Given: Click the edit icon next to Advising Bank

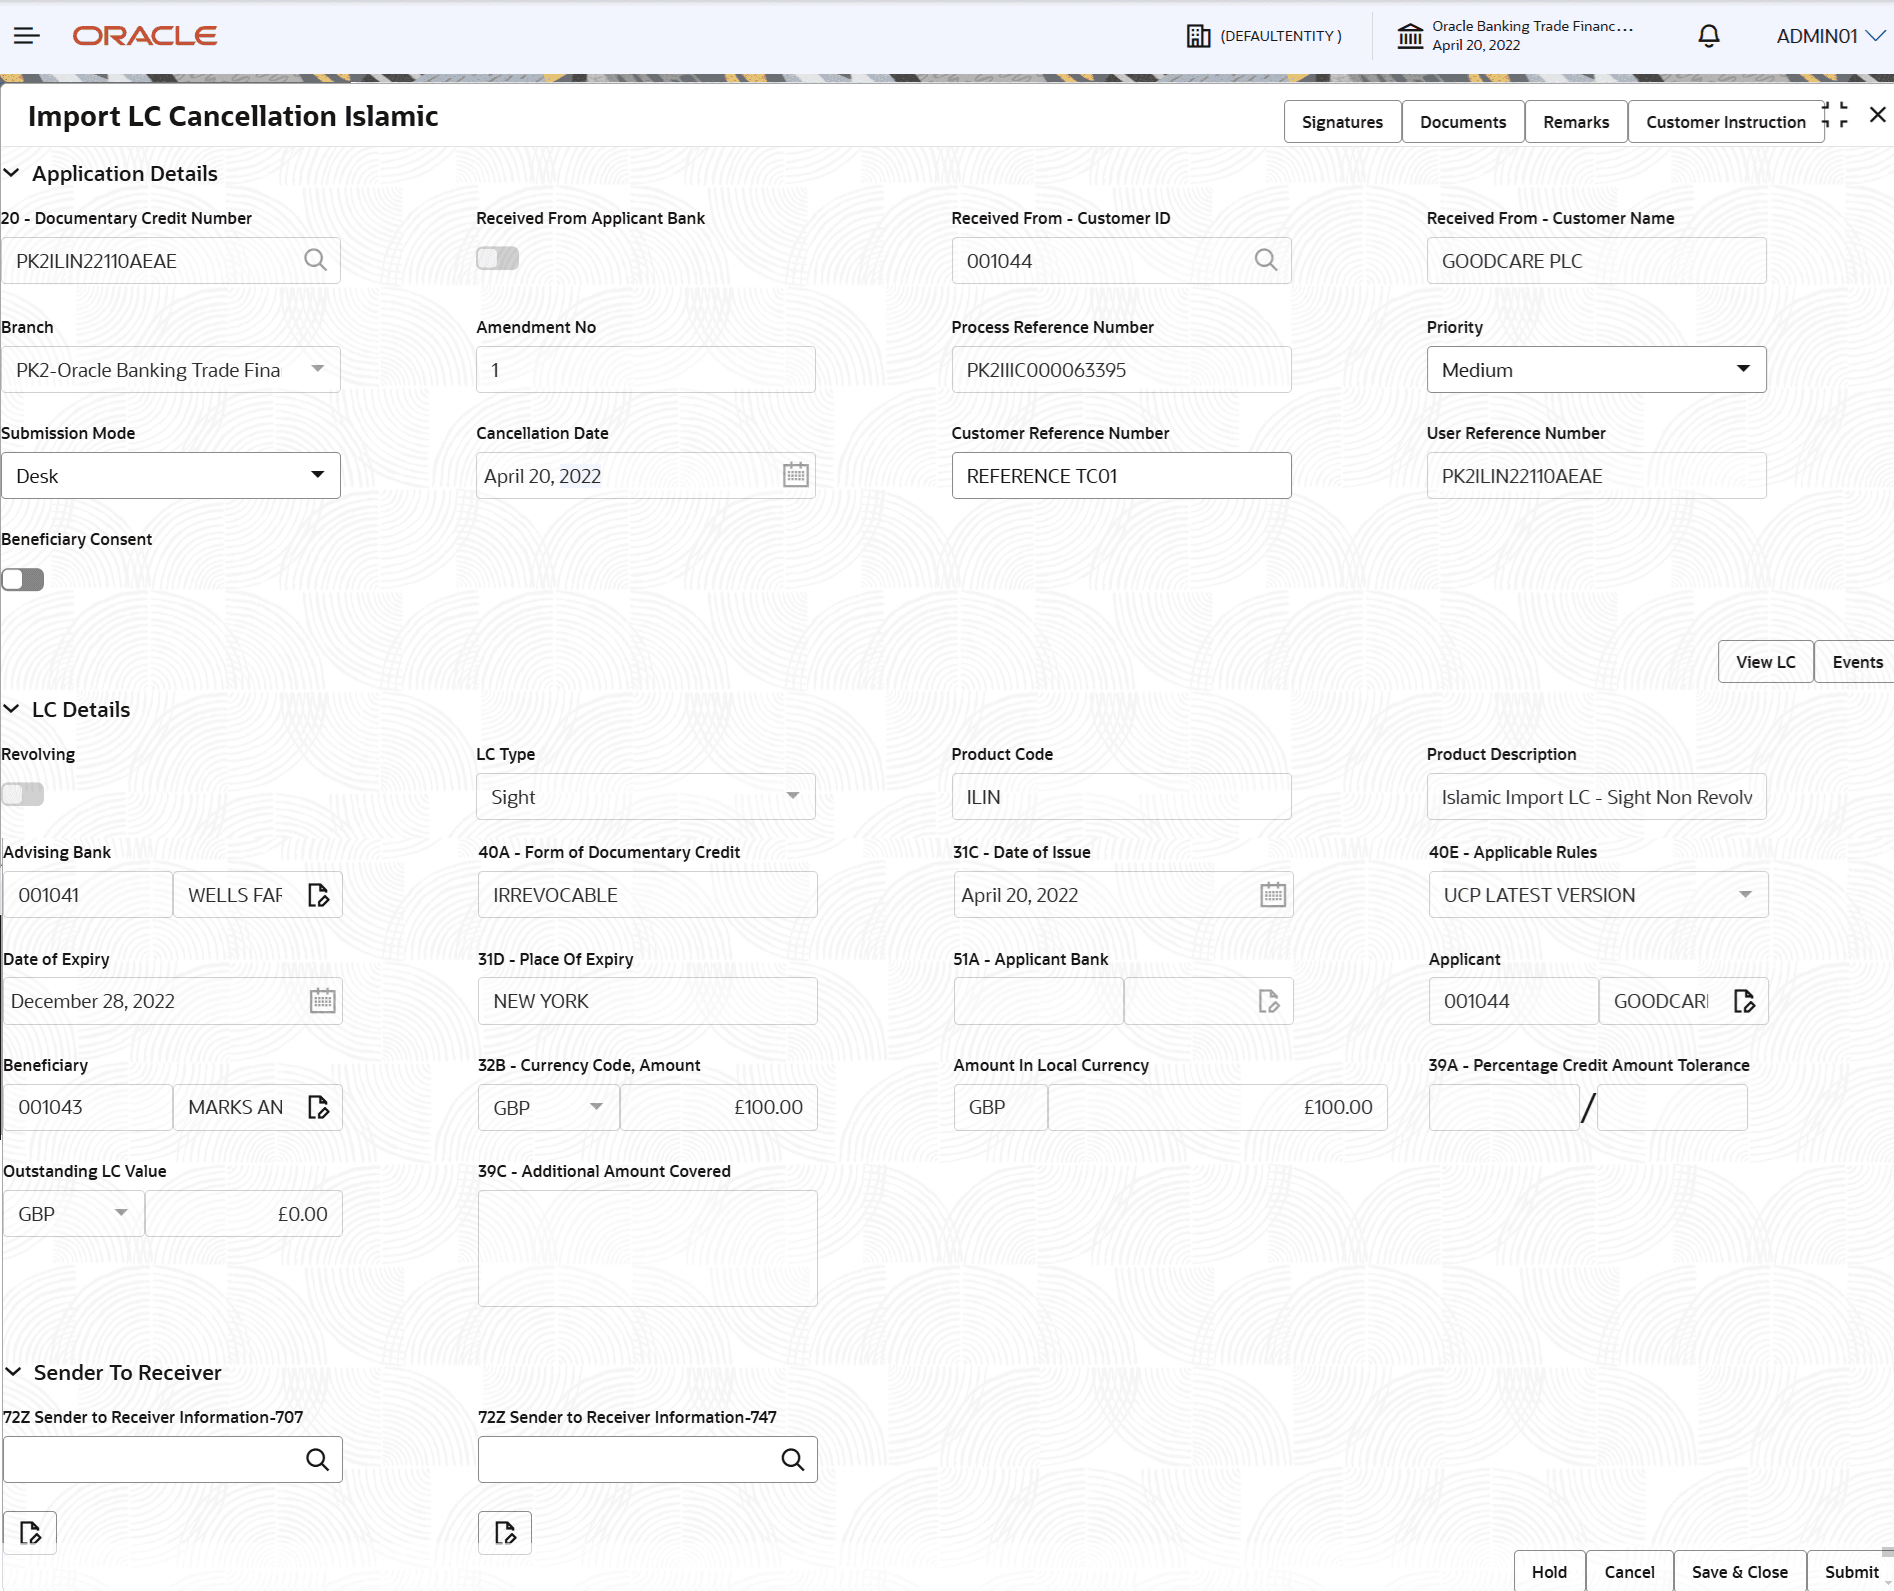Looking at the screenshot, I should pyautogui.click(x=319, y=894).
